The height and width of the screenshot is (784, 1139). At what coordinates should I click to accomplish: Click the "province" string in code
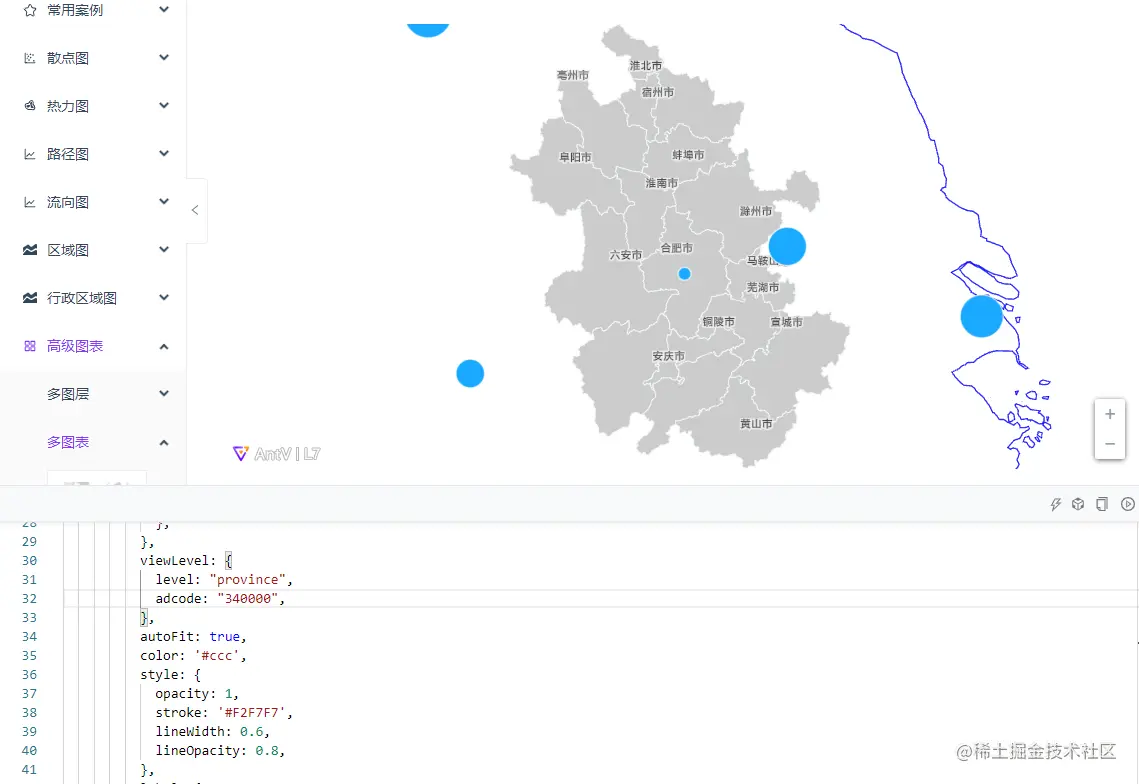coord(247,580)
